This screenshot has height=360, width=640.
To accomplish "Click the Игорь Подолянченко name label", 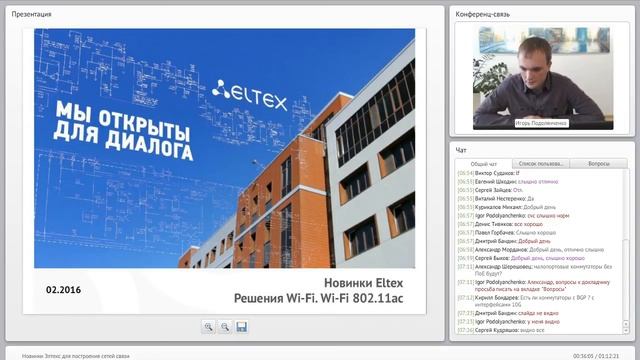I will (x=541, y=123).
